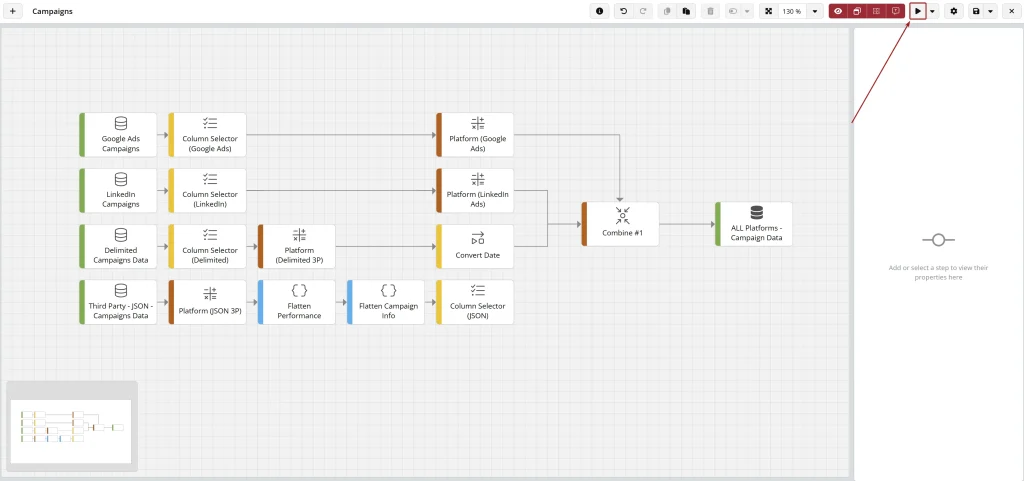Toggle the eye preview visibility button
Screen dimensions: 1024x481
[x=839, y=11]
